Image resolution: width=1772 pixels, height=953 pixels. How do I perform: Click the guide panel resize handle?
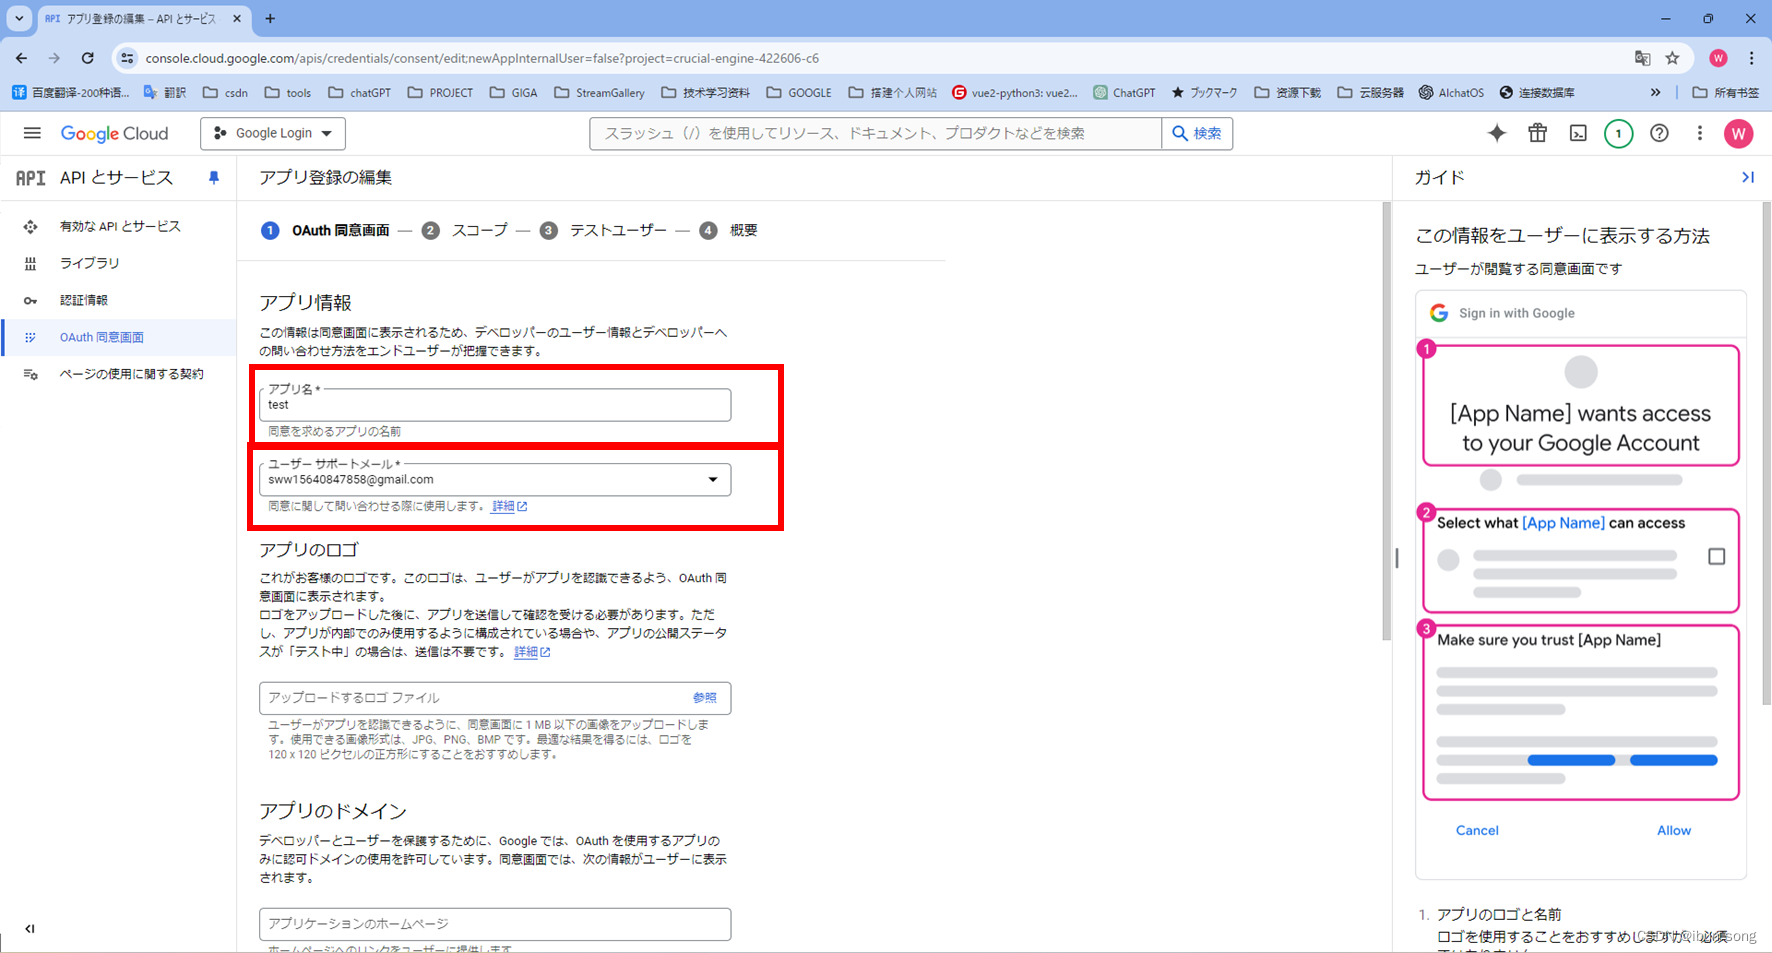(x=1397, y=558)
